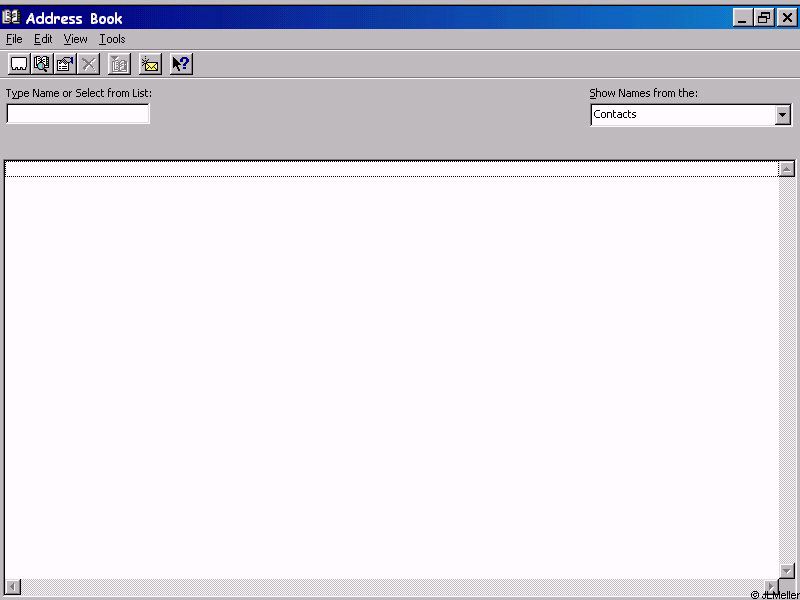800x600 pixels.
Task: Click Add to Personal Address Book icon
Action: point(120,64)
